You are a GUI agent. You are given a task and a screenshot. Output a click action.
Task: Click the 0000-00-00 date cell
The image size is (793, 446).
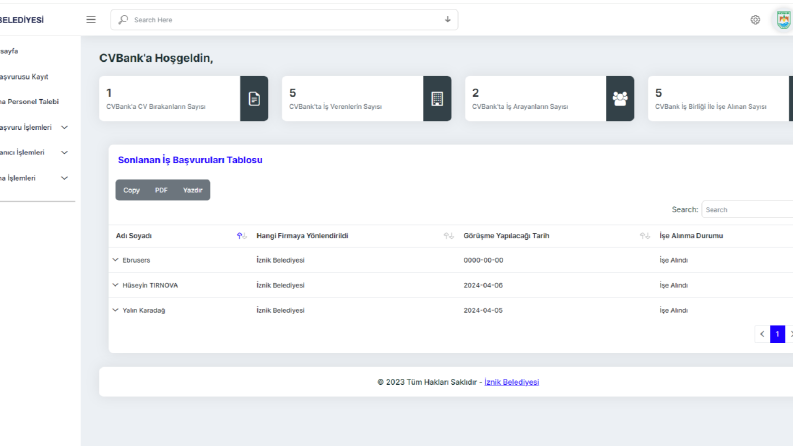(x=483, y=260)
